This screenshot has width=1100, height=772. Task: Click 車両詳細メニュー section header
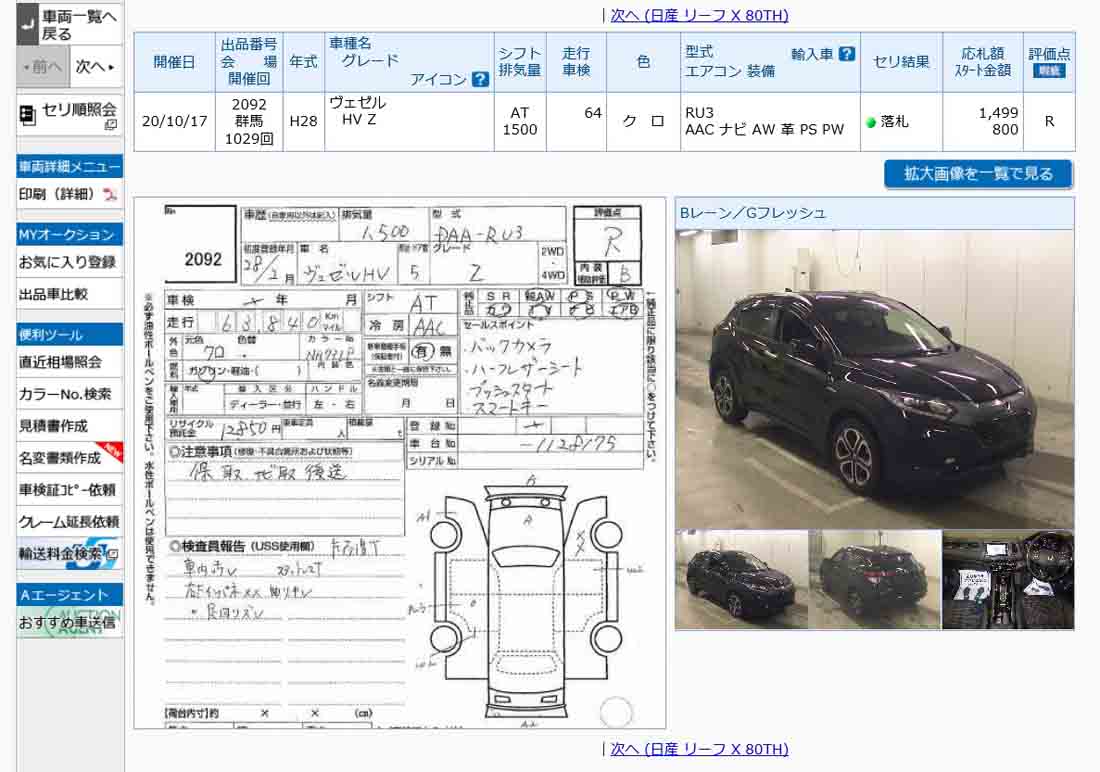pos(69,167)
